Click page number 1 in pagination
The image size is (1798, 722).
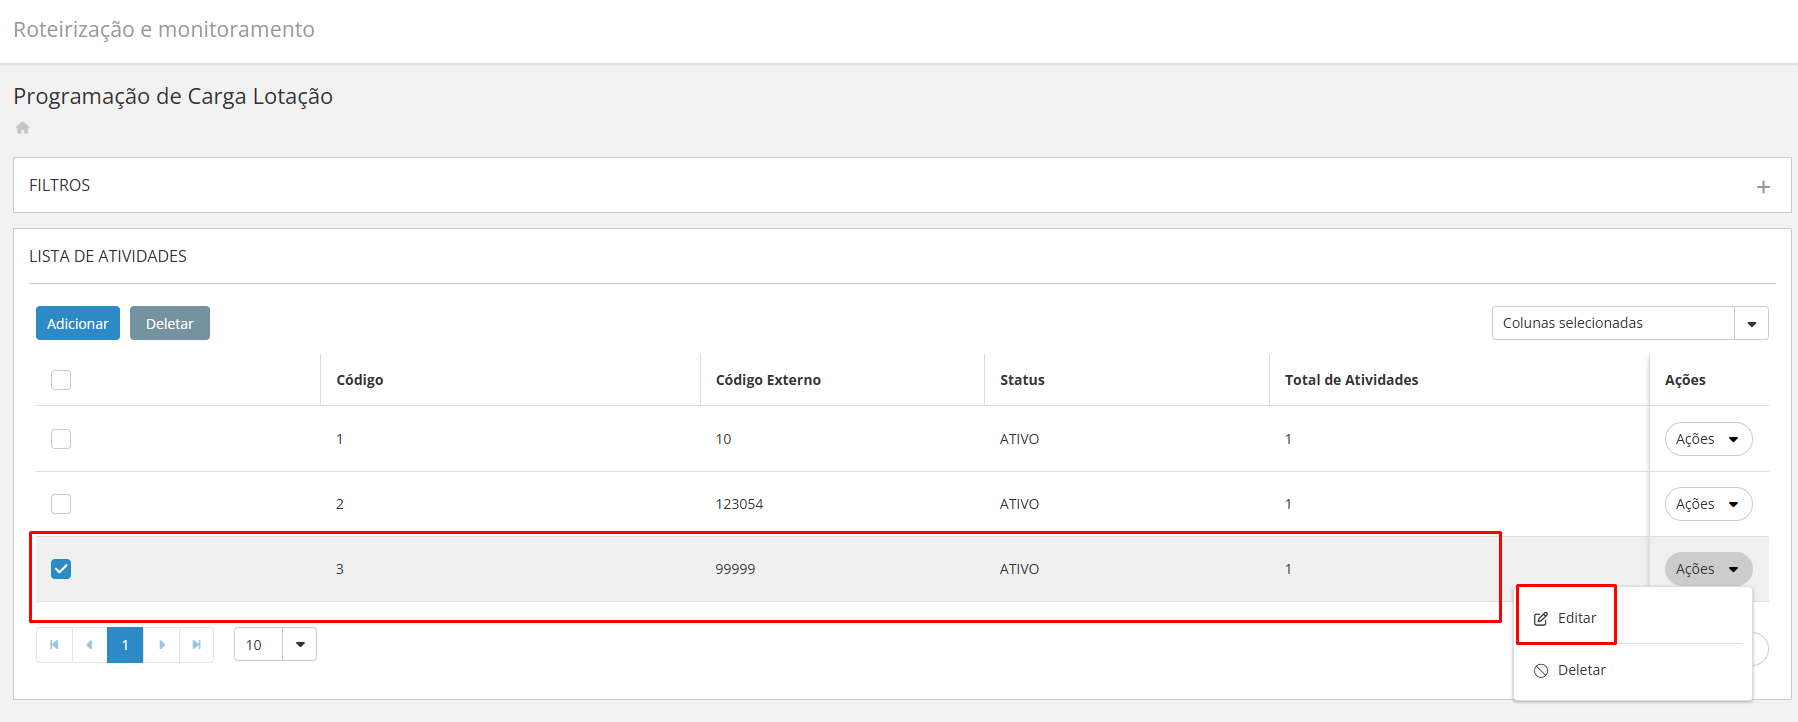(x=125, y=645)
